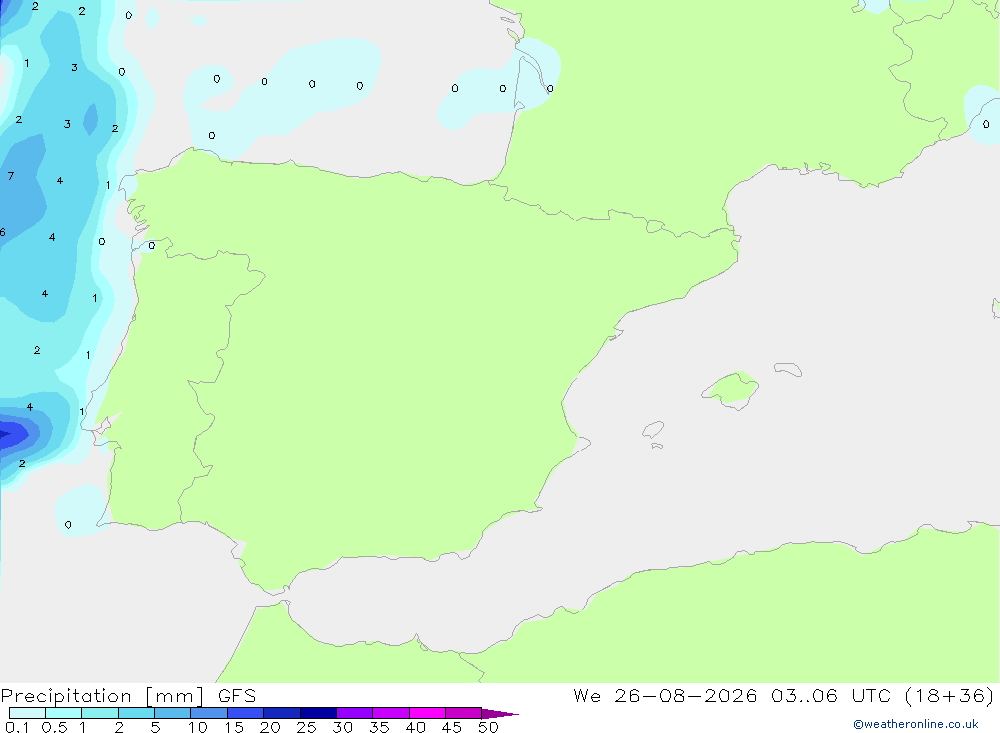Image resolution: width=1000 pixels, height=733 pixels.
Task: Click the 5–10 mm legend color swatch
Action: 173,713
